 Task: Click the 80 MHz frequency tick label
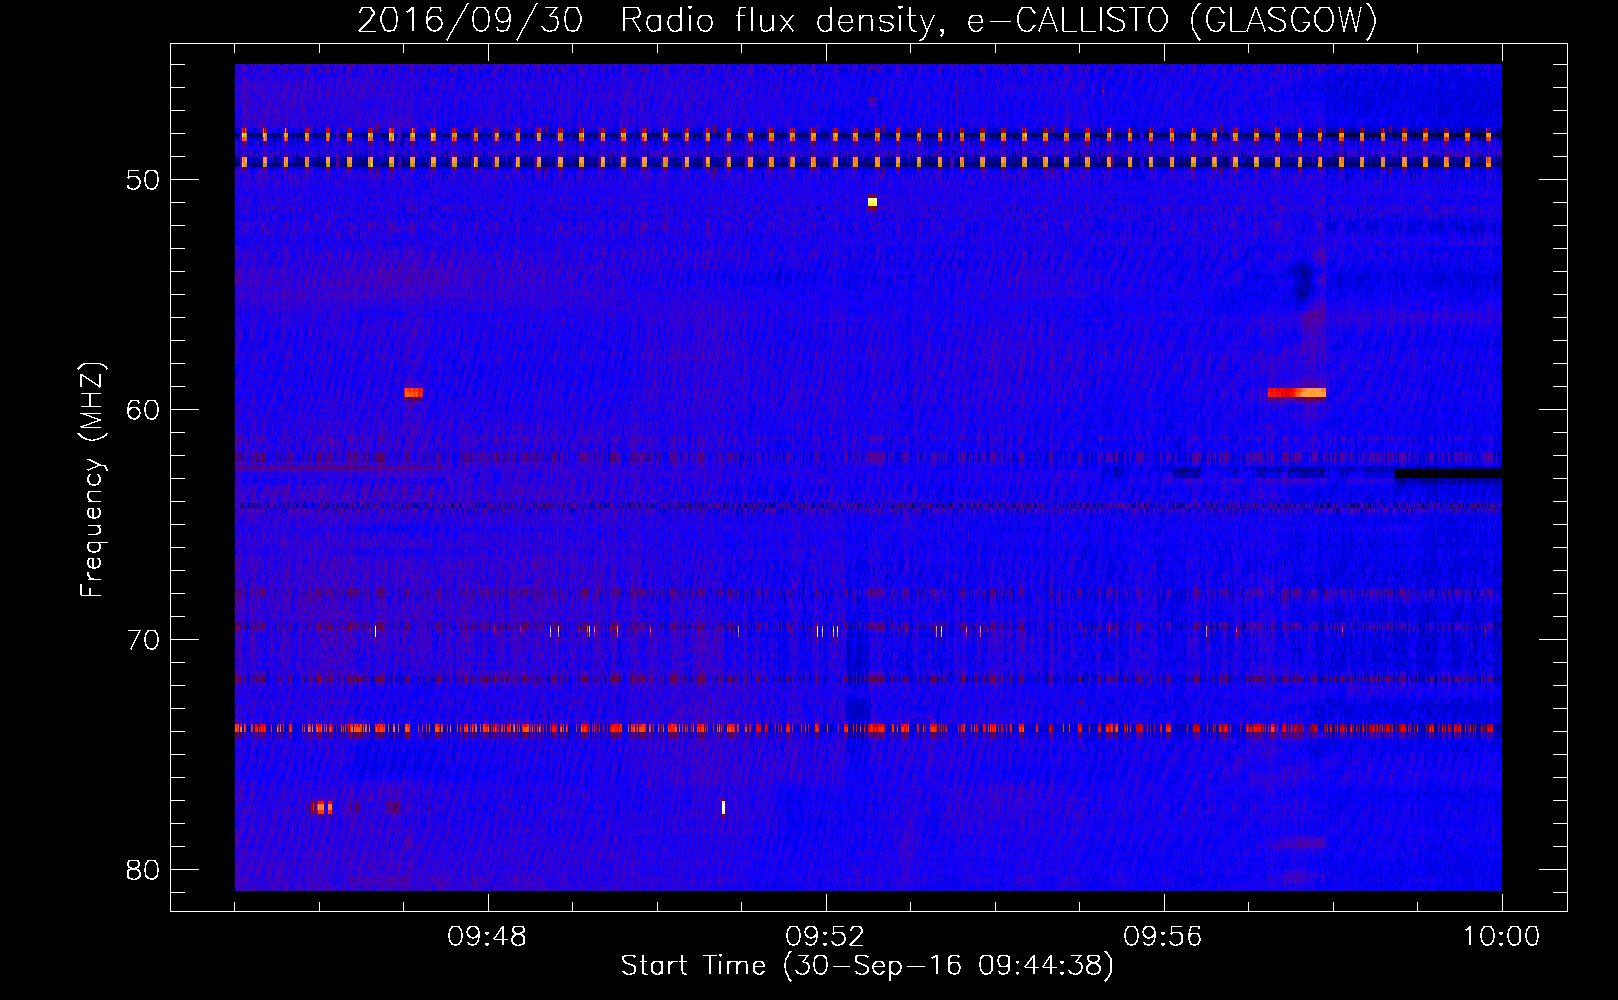pyautogui.click(x=144, y=870)
